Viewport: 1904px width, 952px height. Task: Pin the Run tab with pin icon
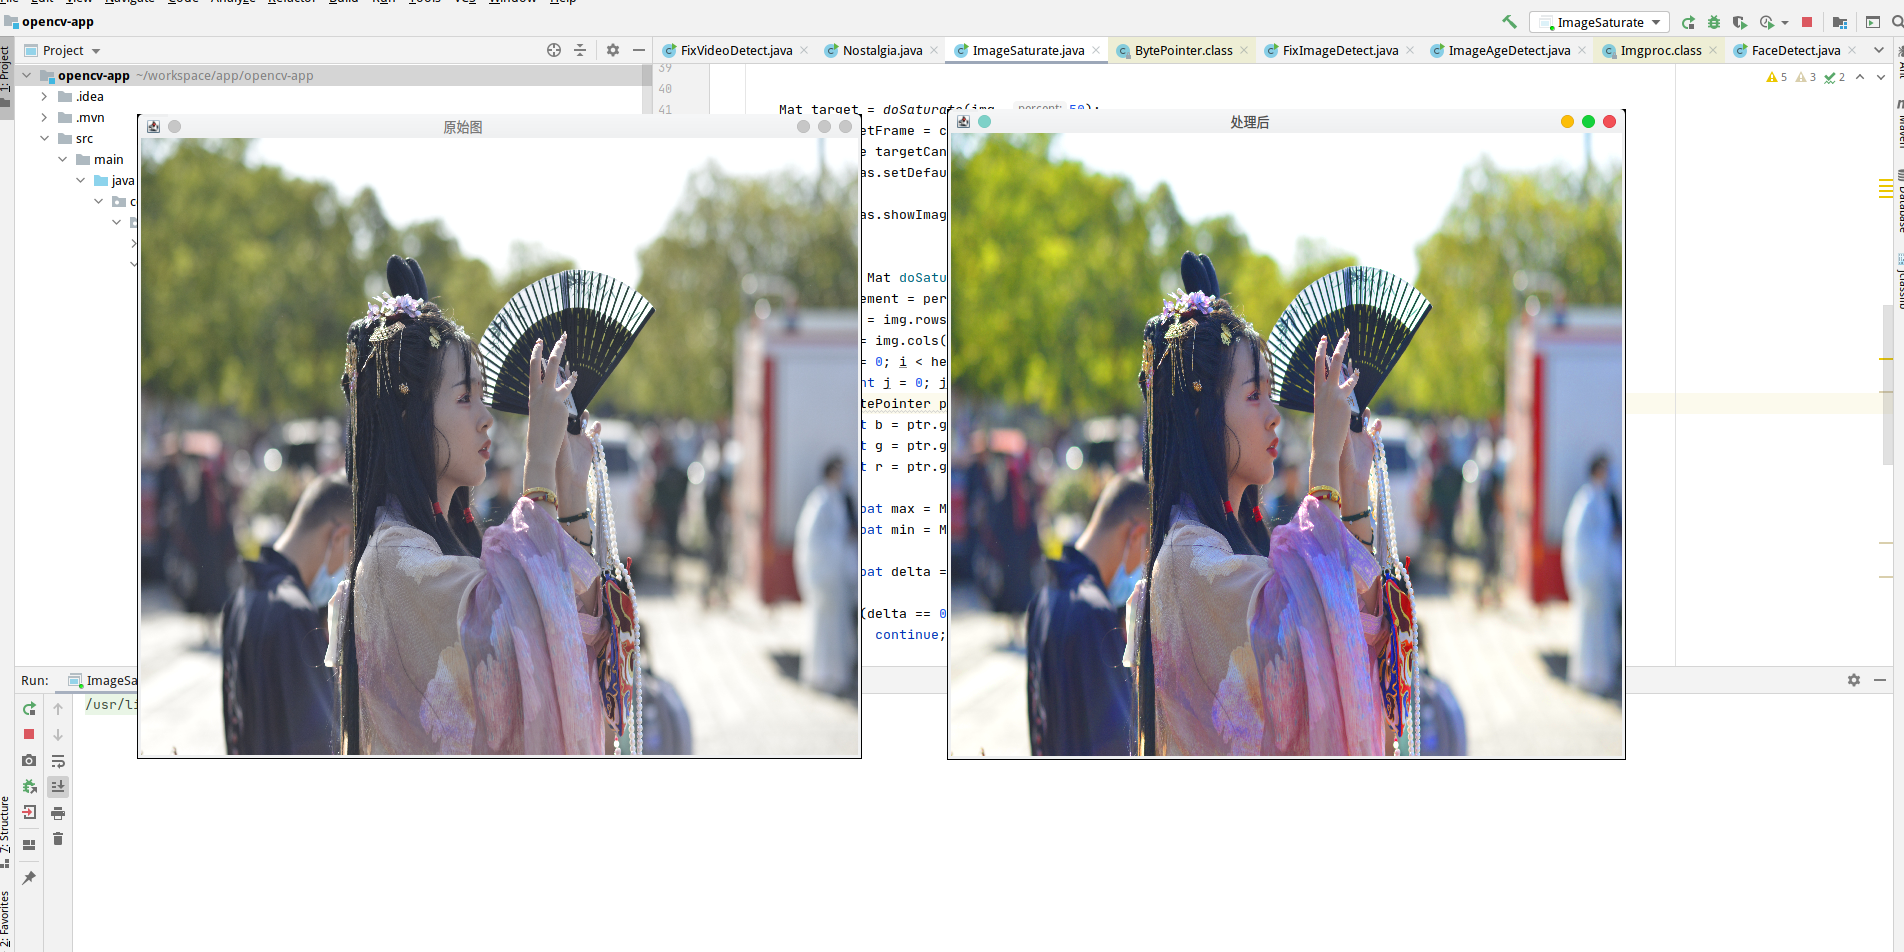pyautogui.click(x=29, y=877)
